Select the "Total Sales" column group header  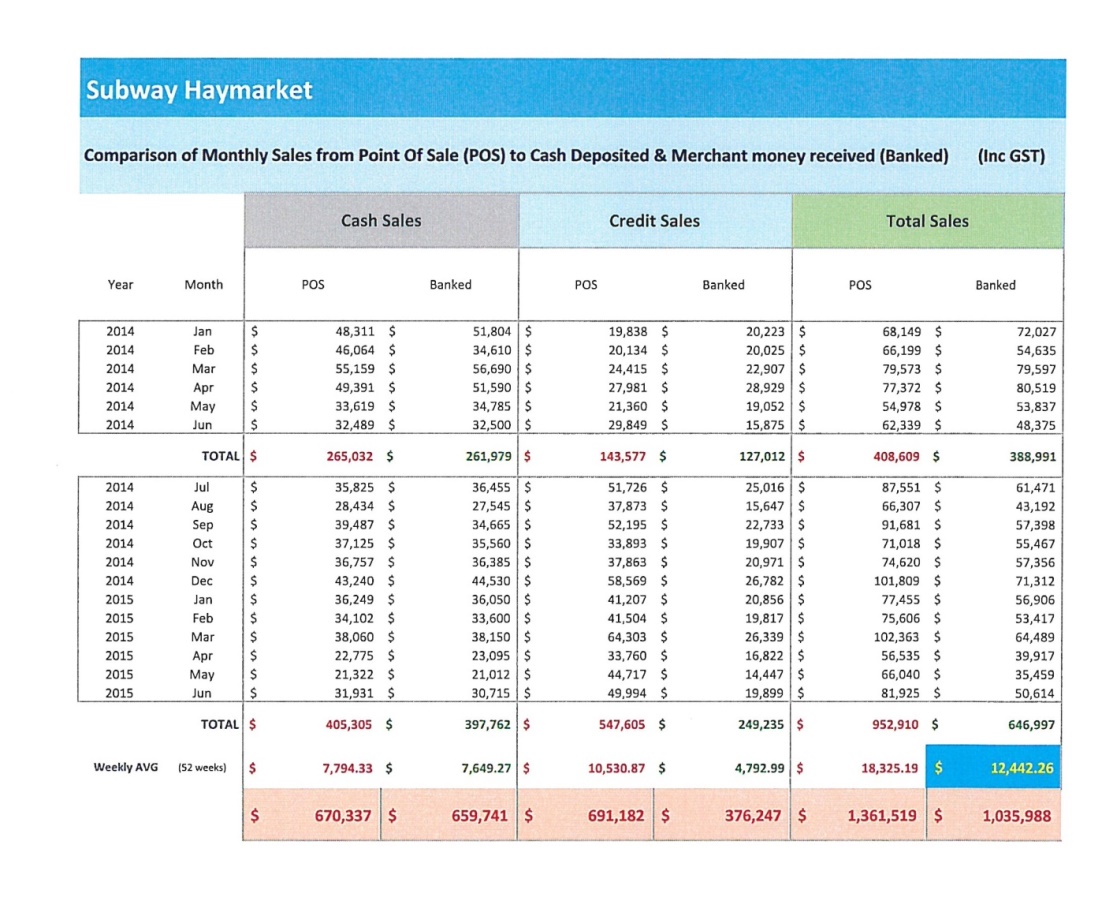[x=928, y=221]
